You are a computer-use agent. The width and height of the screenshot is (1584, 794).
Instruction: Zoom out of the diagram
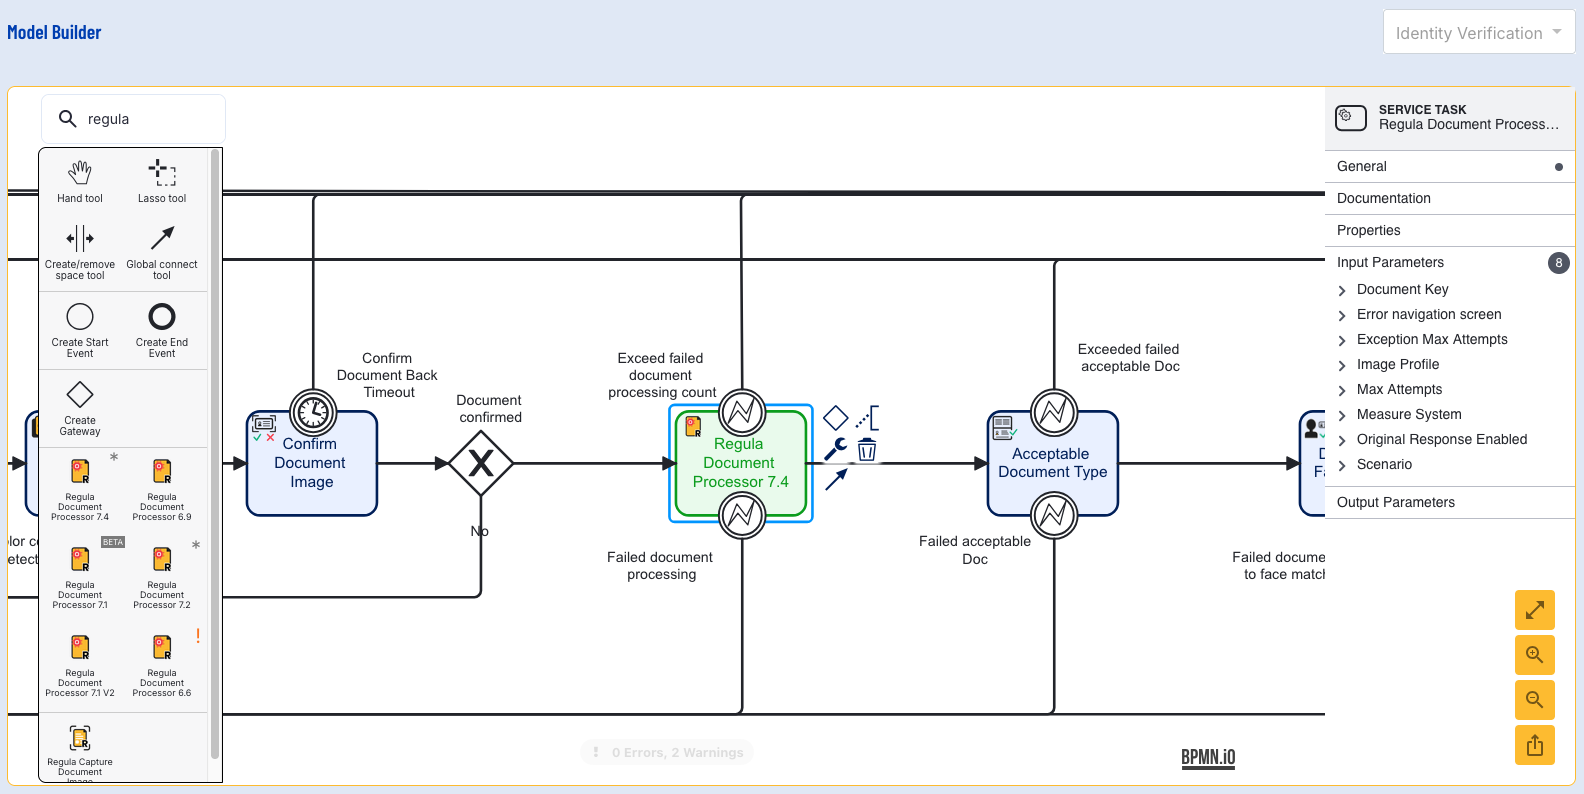1535,700
